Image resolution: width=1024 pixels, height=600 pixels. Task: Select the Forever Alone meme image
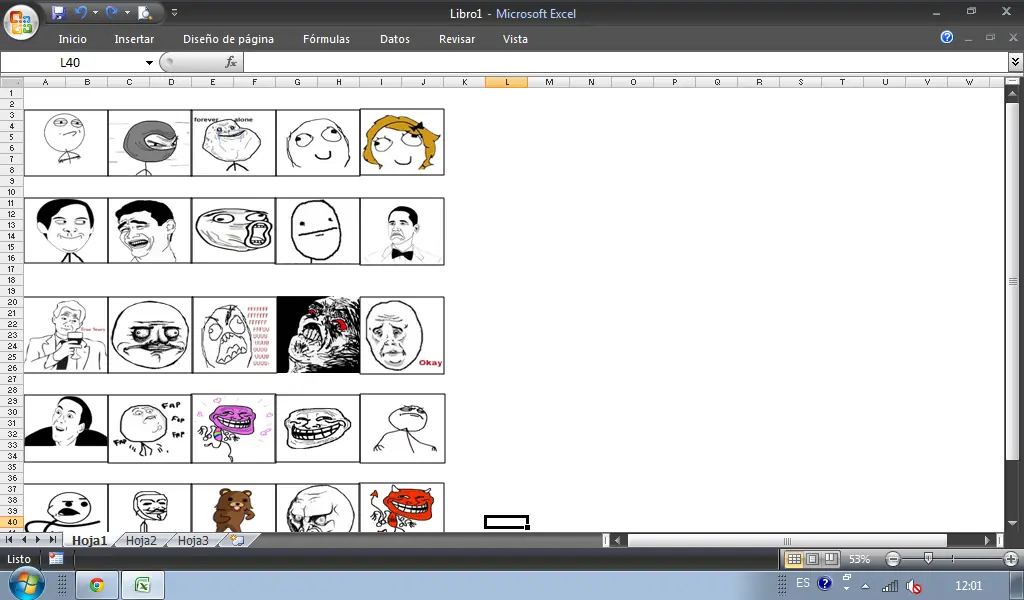point(234,143)
